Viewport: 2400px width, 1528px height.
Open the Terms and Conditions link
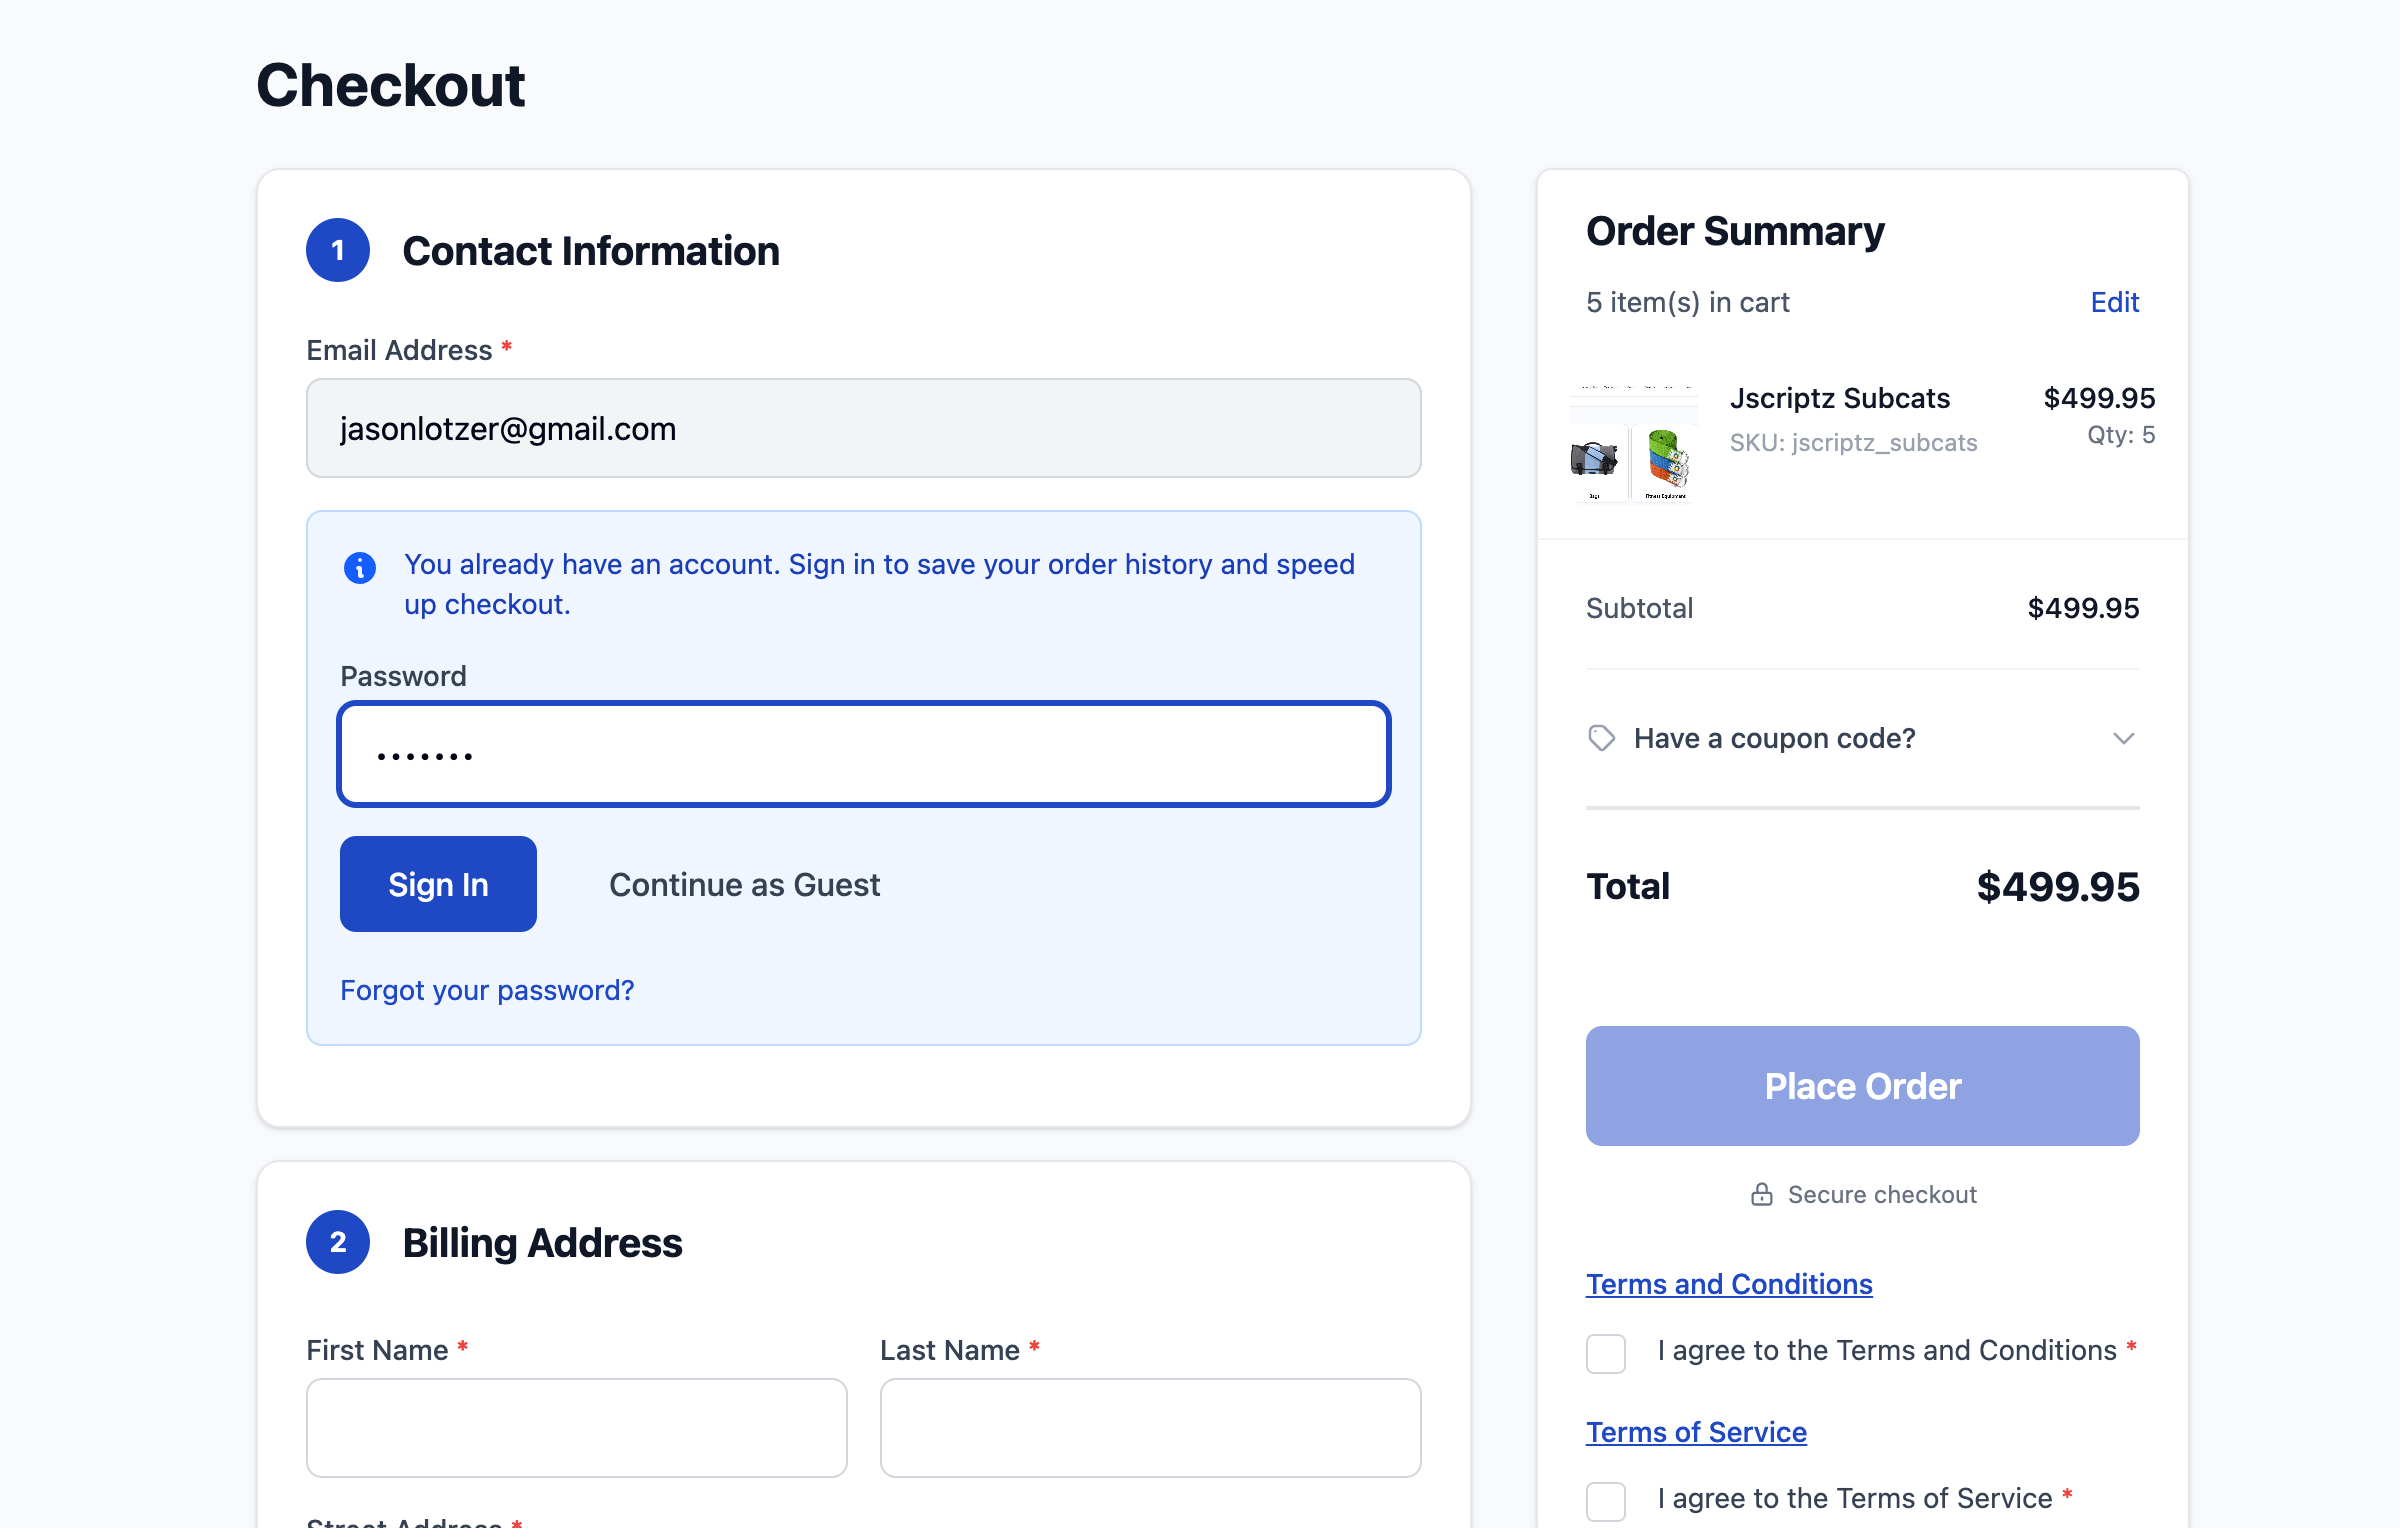click(x=1729, y=1284)
